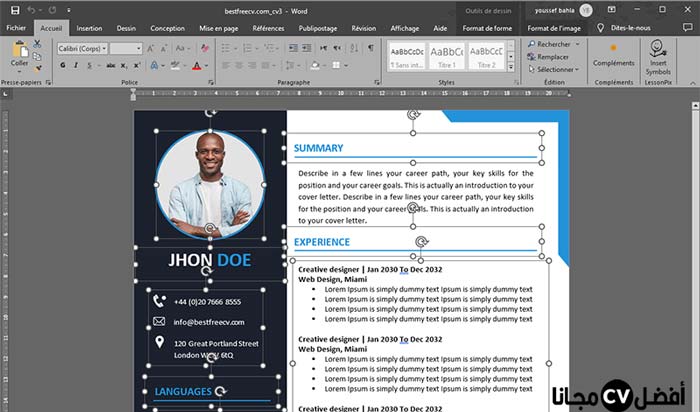
Task: Select the Titre 1 style
Action: [x=446, y=56]
